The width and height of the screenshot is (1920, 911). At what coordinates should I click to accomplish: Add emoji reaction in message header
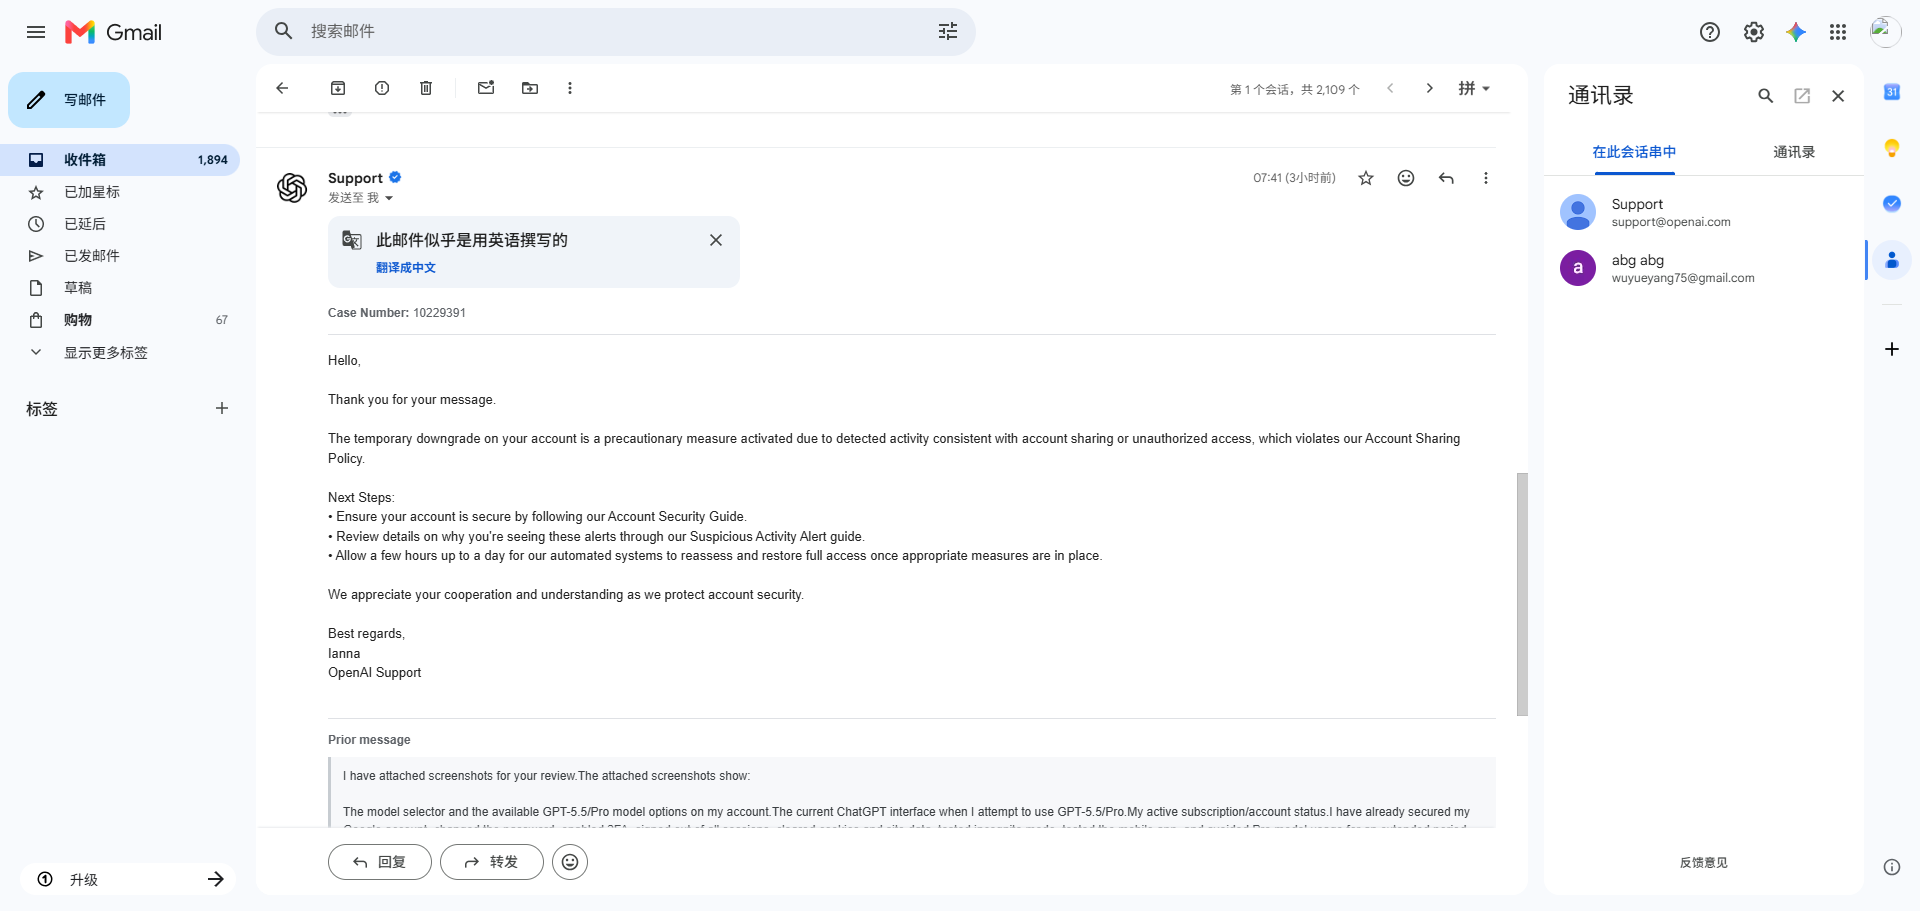1406,178
